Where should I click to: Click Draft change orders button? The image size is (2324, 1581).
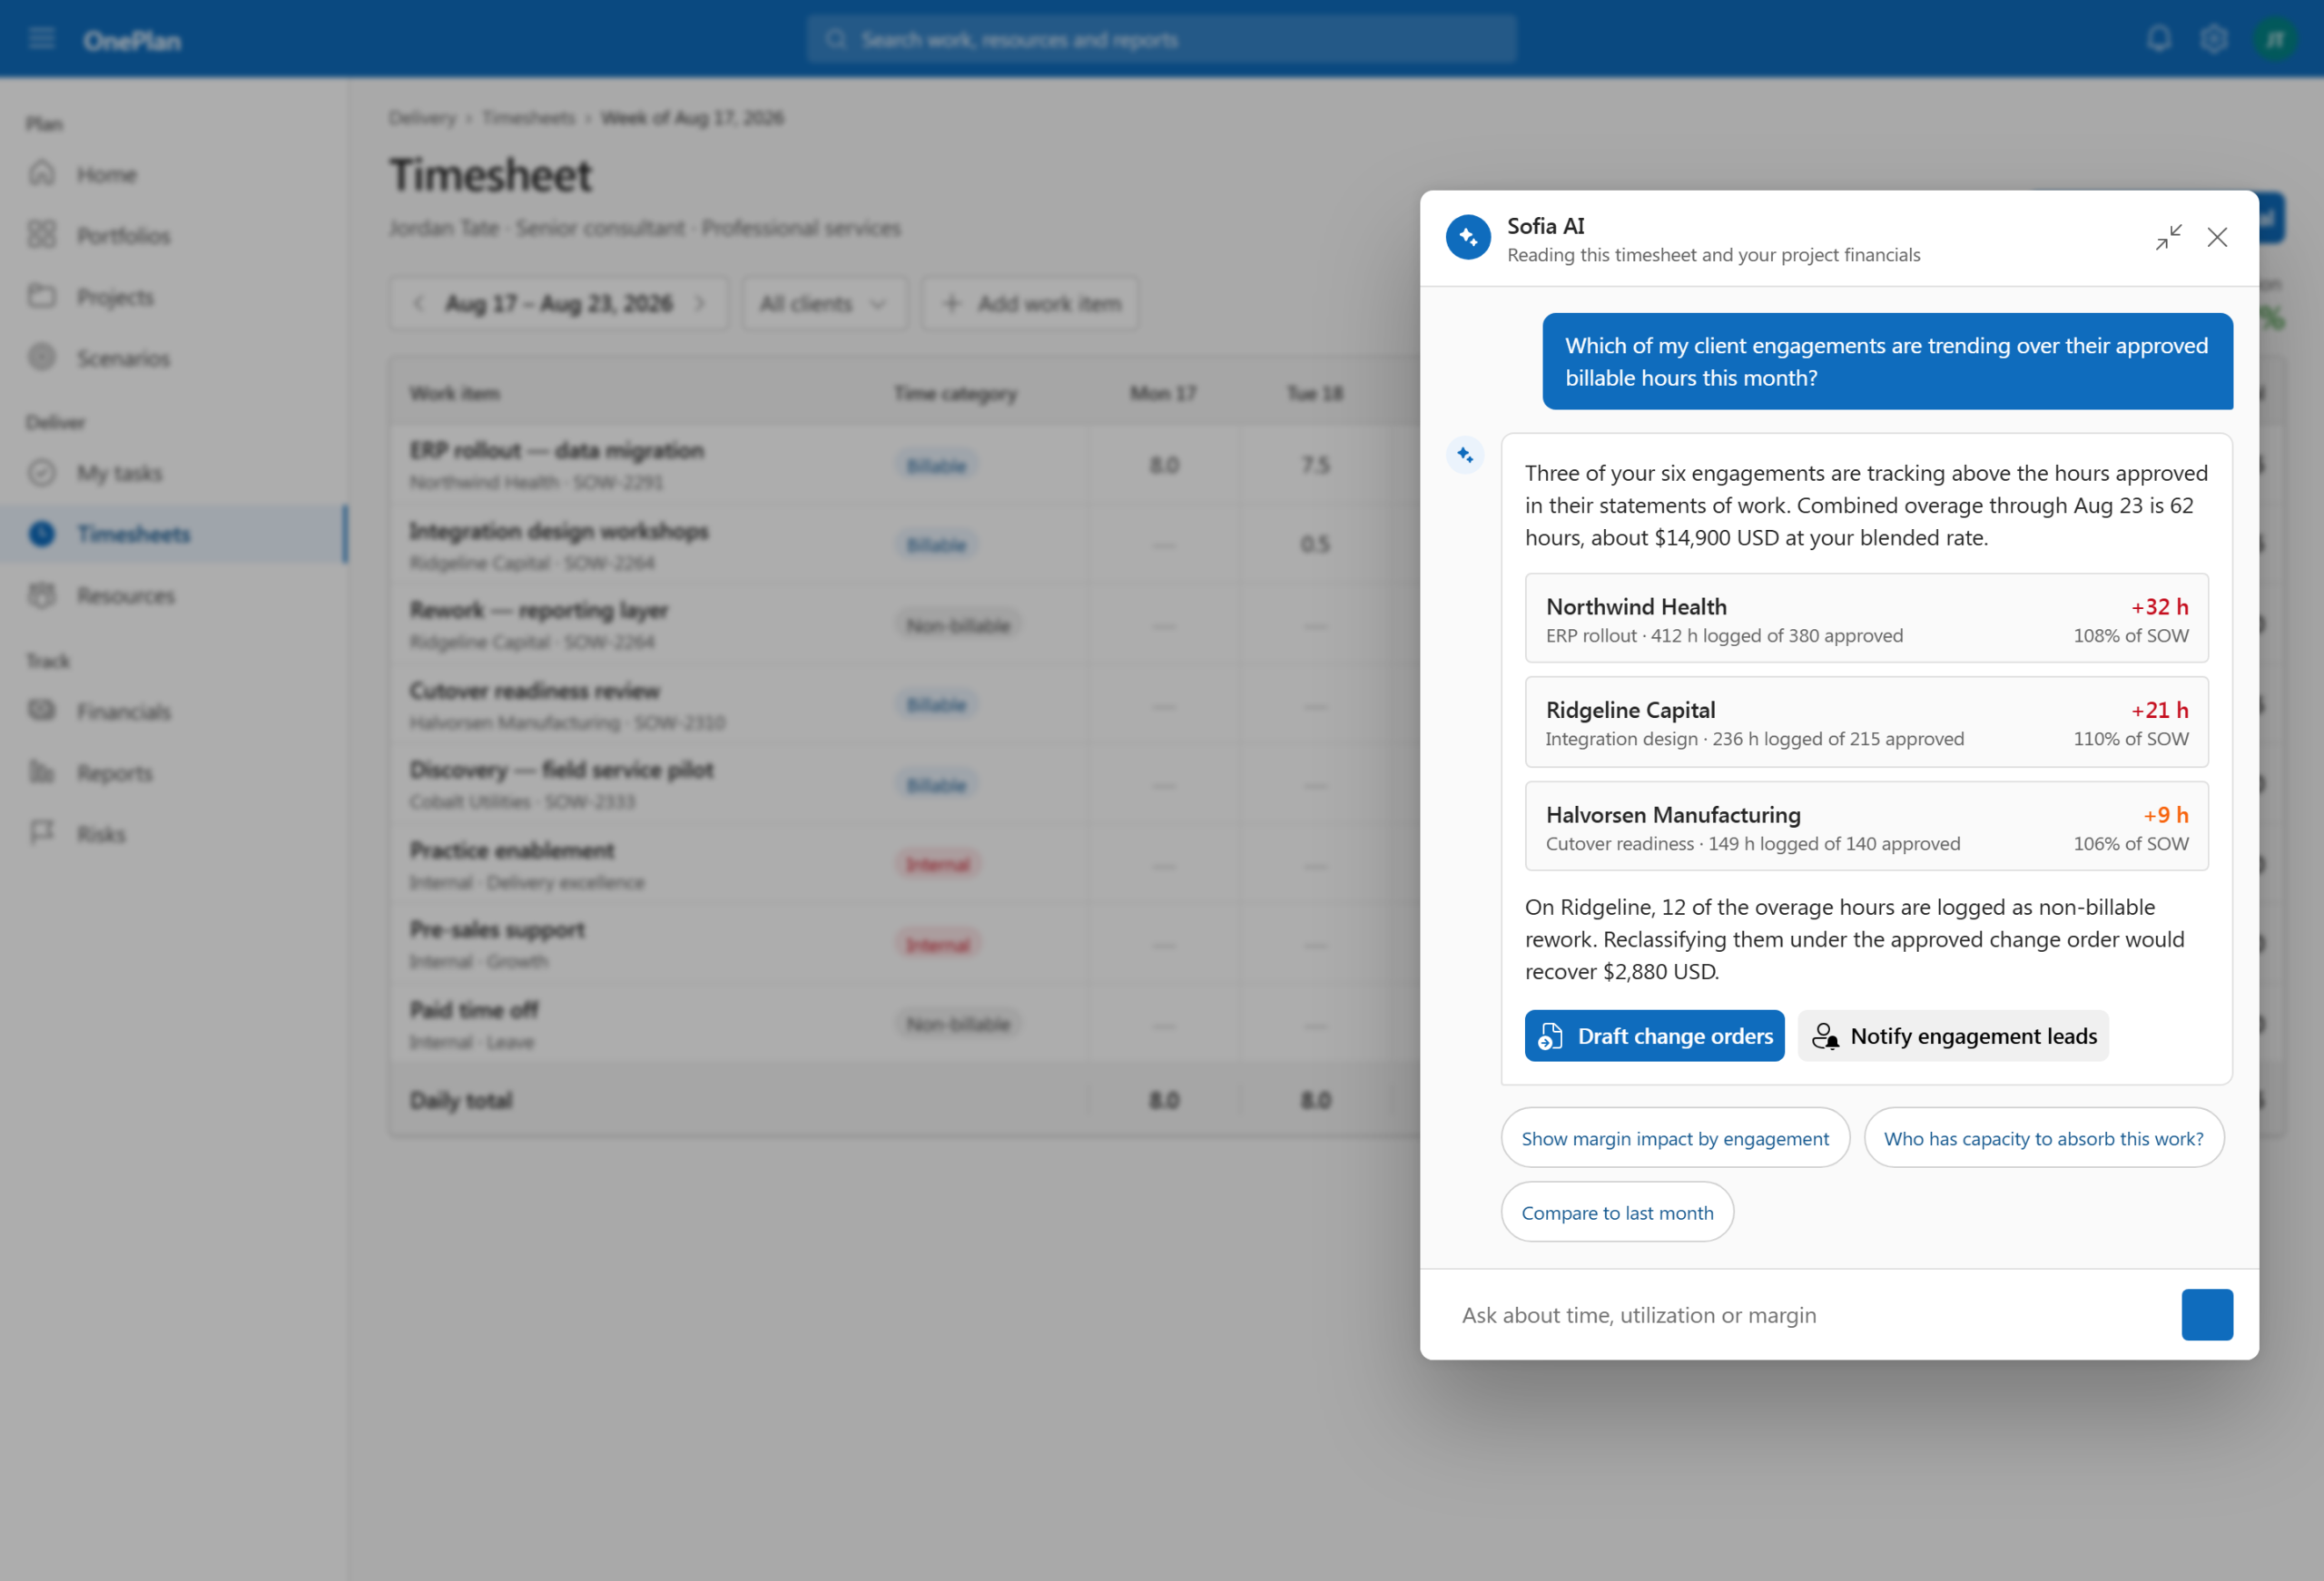coord(1654,1036)
